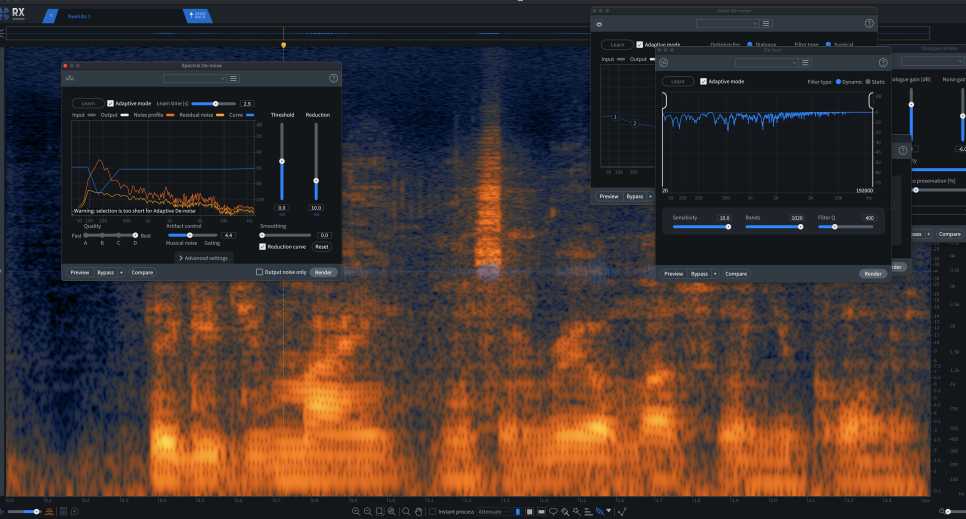The width and height of the screenshot is (966, 519).
Task: Open the Voice De-noise preset dropdown
Action: (728, 23)
